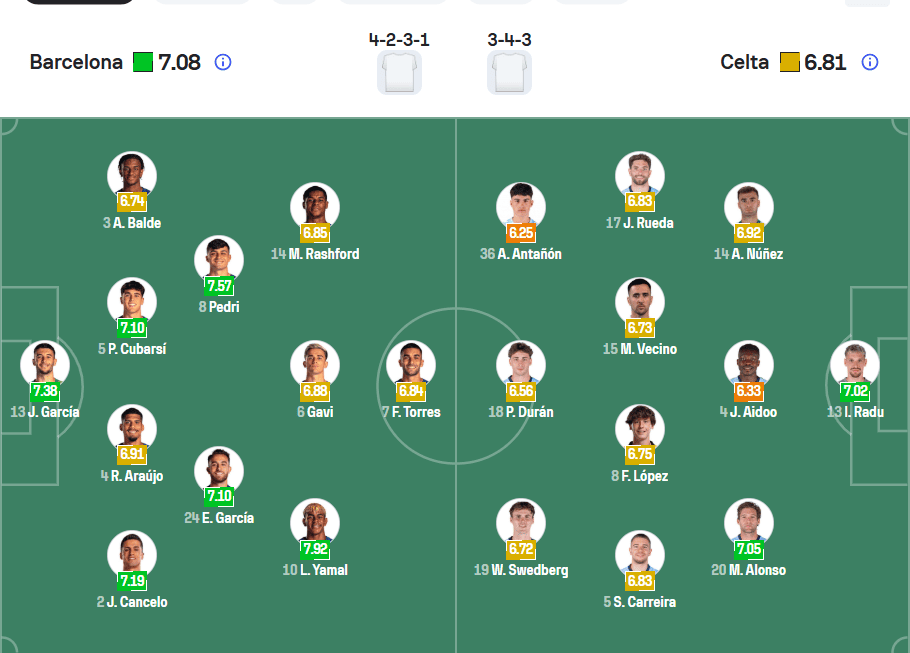Select Pedri's player avatar
The image size is (910, 653).
pyautogui.click(x=219, y=258)
